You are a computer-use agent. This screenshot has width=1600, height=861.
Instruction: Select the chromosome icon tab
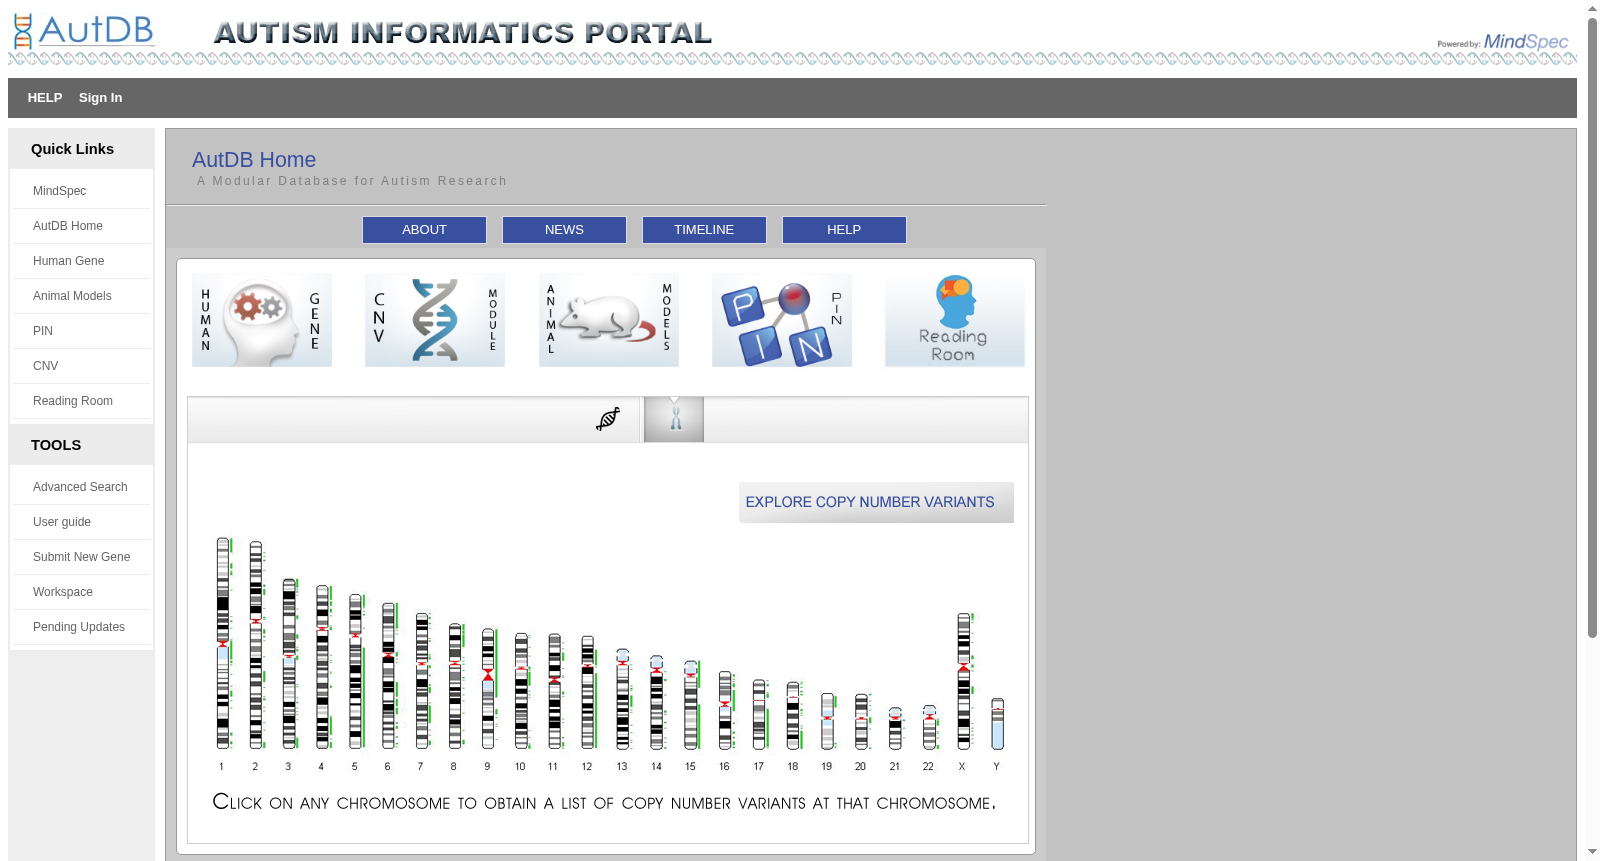tap(674, 419)
